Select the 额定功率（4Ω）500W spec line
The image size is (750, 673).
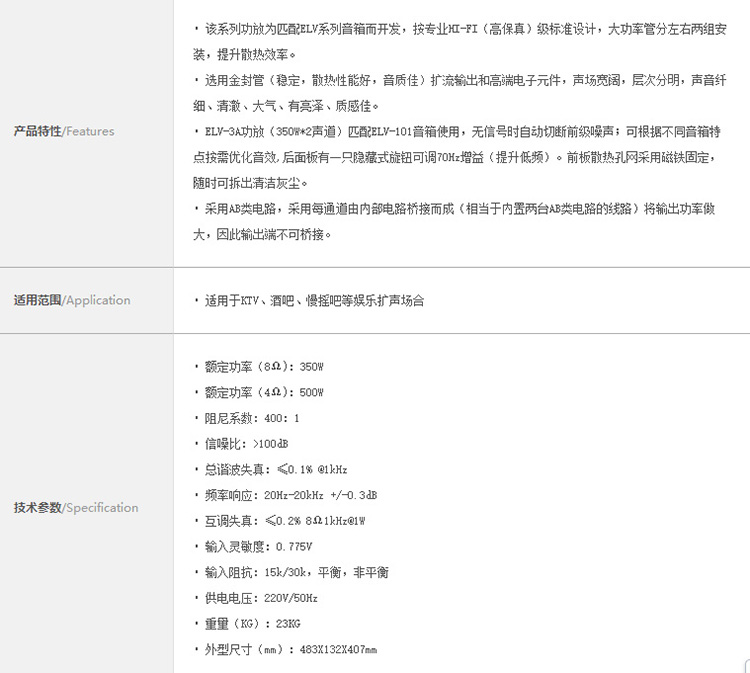click(264, 392)
